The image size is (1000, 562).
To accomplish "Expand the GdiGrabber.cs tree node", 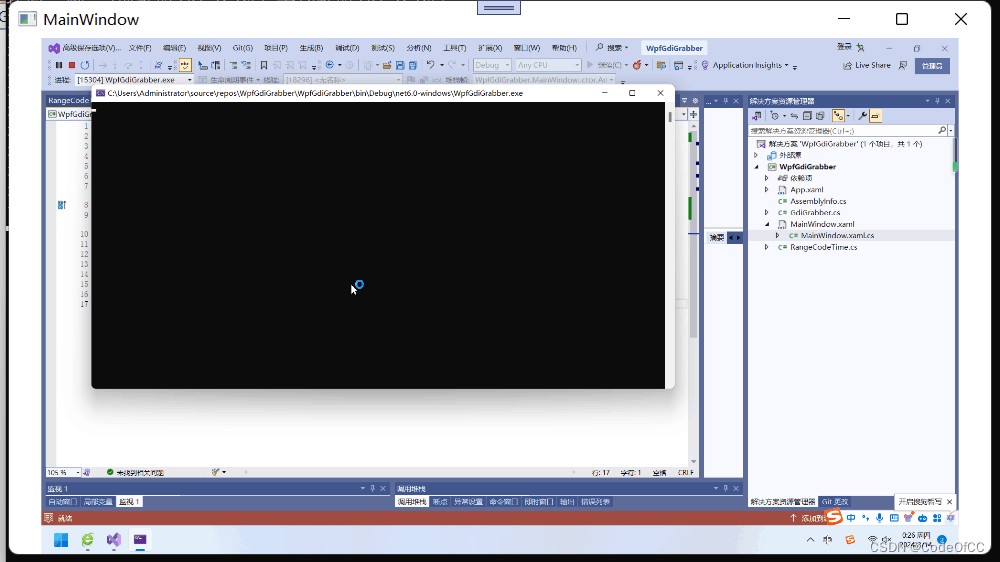I will click(x=767, y=212).
